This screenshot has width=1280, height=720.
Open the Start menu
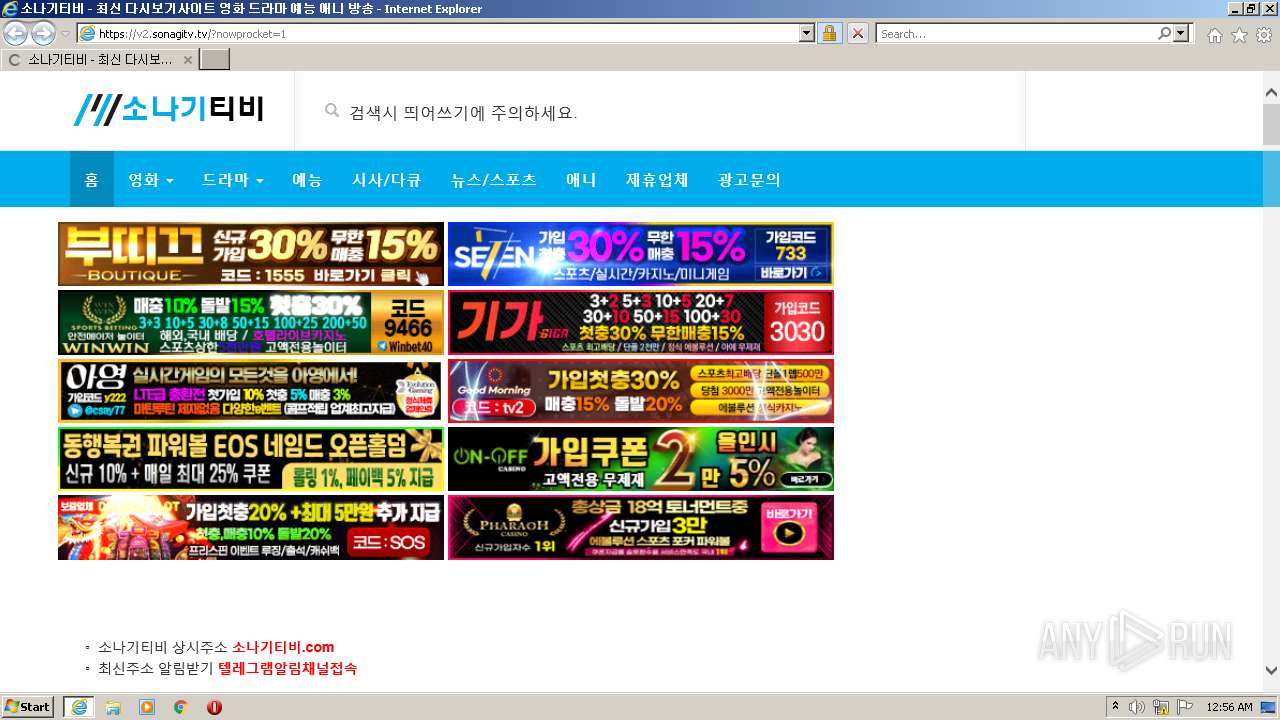pos(28,707)
